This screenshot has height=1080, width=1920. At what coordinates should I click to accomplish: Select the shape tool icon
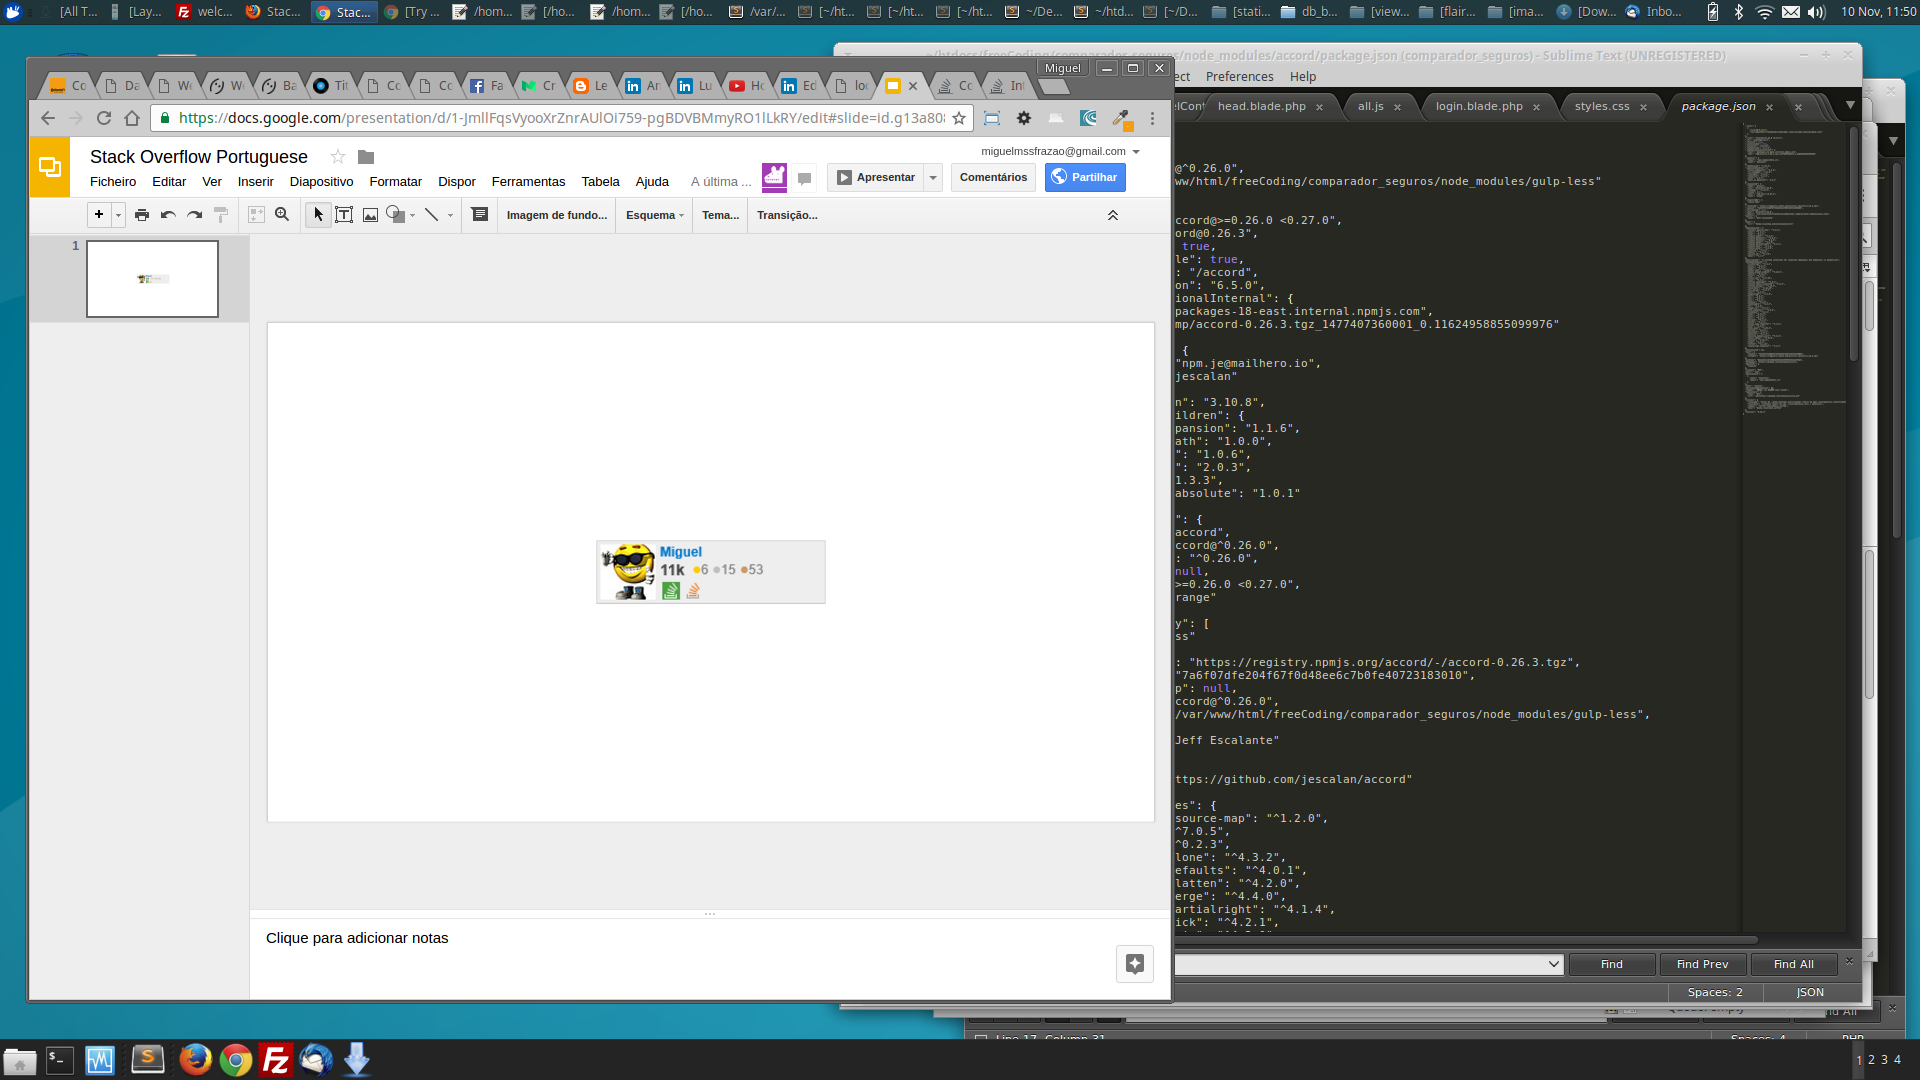click(395, 215)
